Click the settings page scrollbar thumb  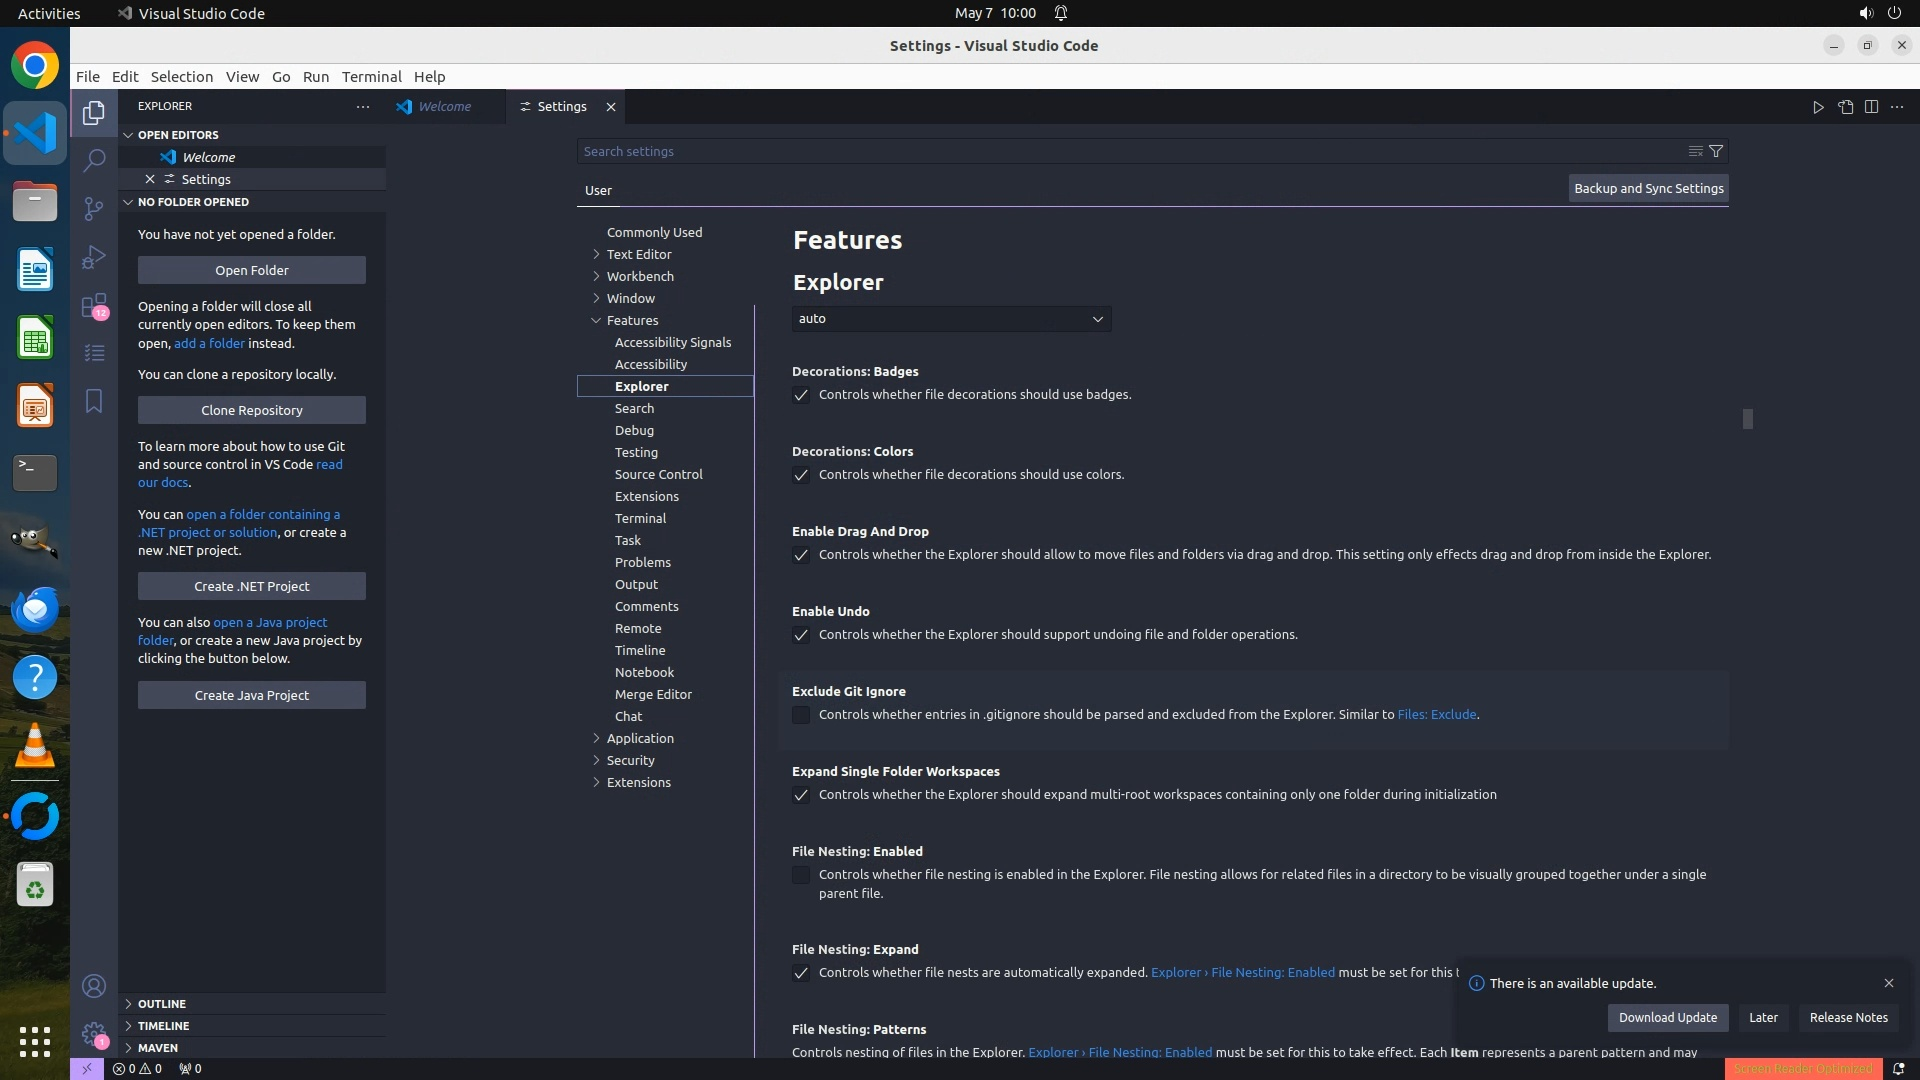[1747, 419]
